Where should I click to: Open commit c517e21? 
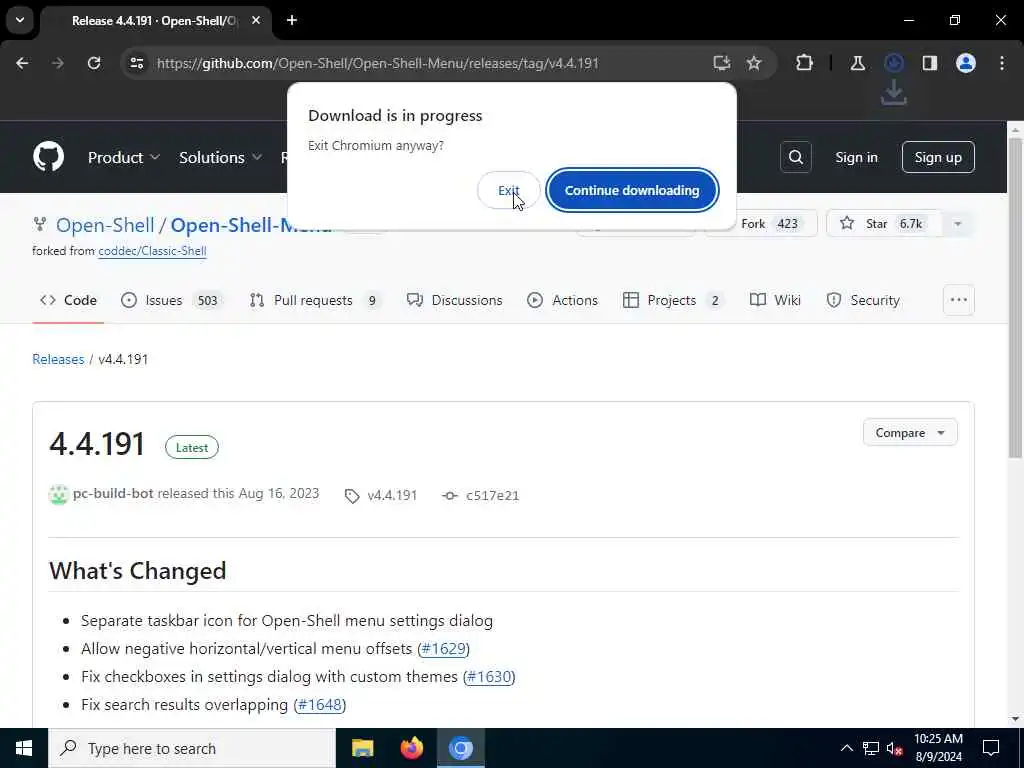pos(481,496)
